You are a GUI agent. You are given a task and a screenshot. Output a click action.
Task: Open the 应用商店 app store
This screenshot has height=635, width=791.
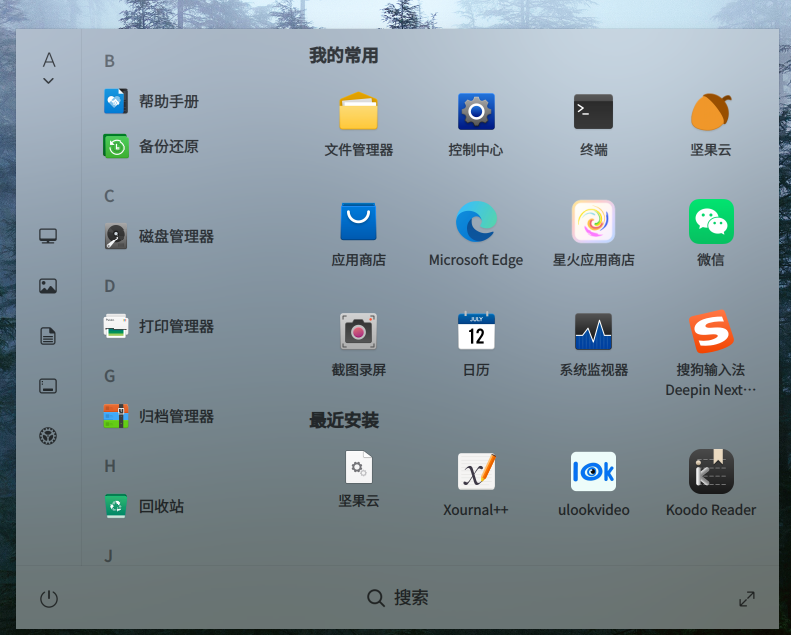coord(358,234)
